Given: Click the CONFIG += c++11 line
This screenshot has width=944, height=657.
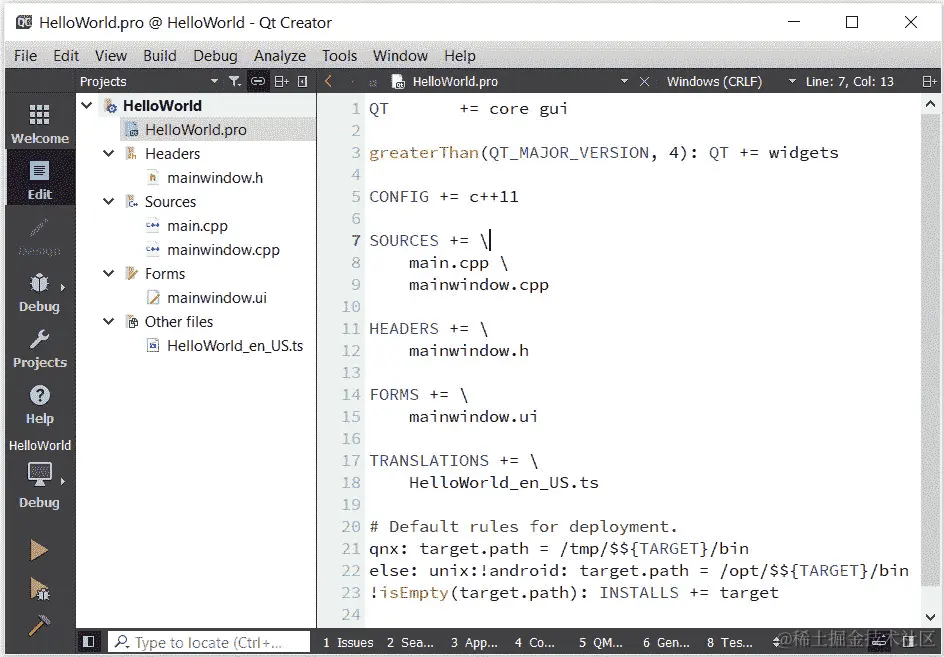Looking at the screenshot, I should [x=444, y=197].
